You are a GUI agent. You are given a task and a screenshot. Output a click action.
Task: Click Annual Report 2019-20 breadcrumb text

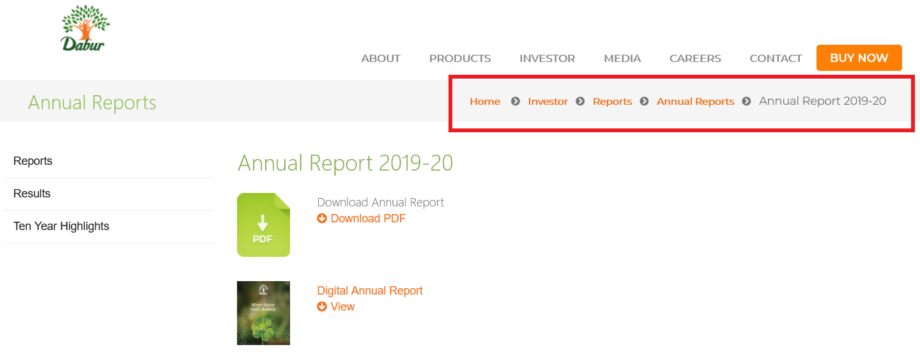(x=823, y=101)
